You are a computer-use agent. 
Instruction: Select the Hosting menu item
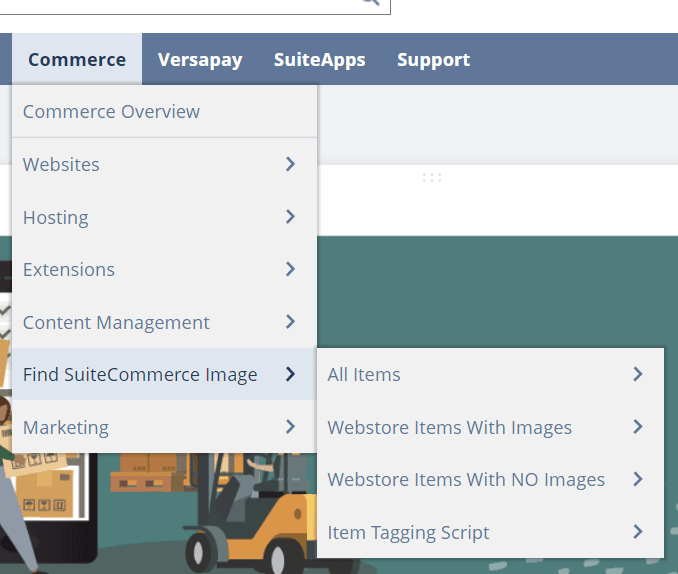pos(164,217)
